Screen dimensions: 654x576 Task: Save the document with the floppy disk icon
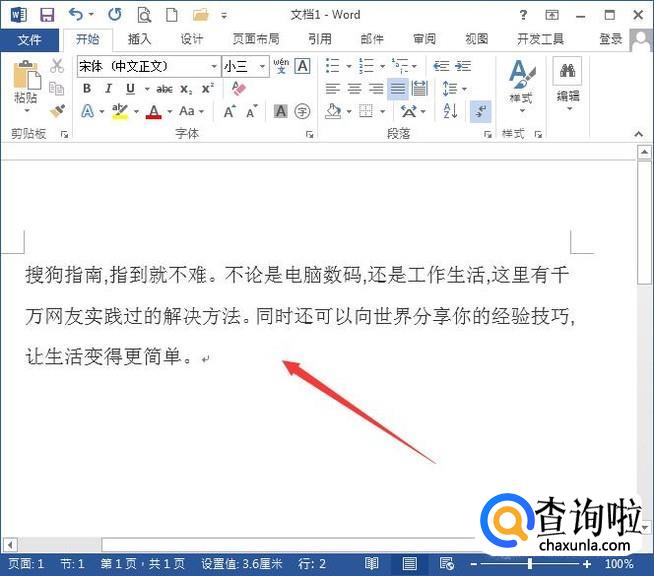tap(46, 15)
